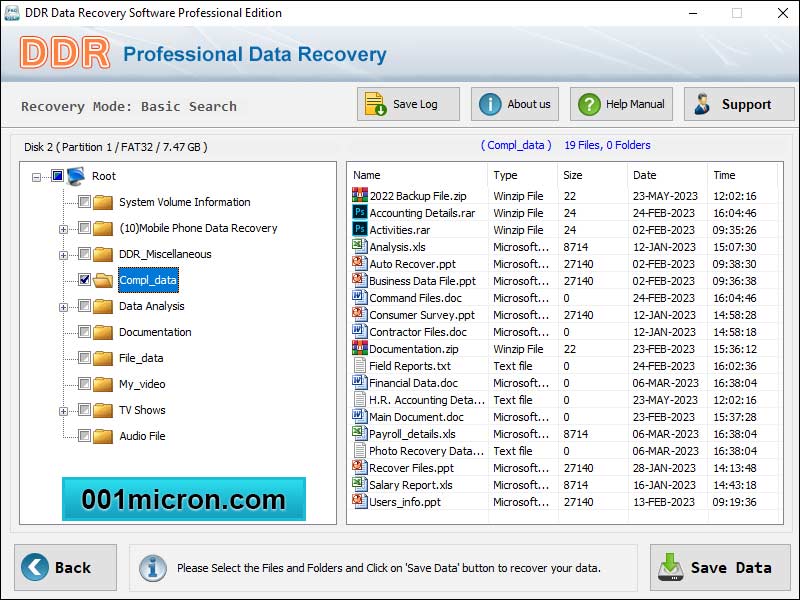Viewport: 800px width, 600px height.
Task: Open the 001micron.com banner link
Action: 183,500
